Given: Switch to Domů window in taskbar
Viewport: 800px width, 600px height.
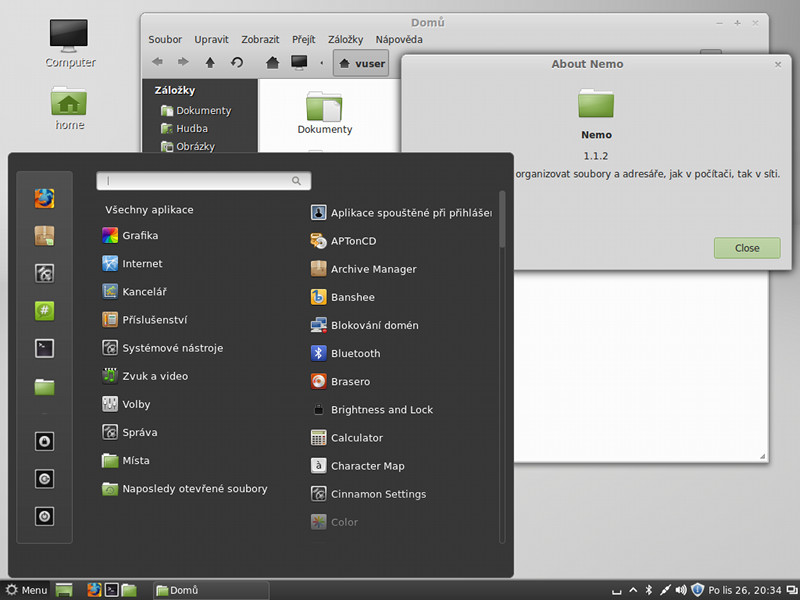Looking at the screenshot, I should [211, 590].
